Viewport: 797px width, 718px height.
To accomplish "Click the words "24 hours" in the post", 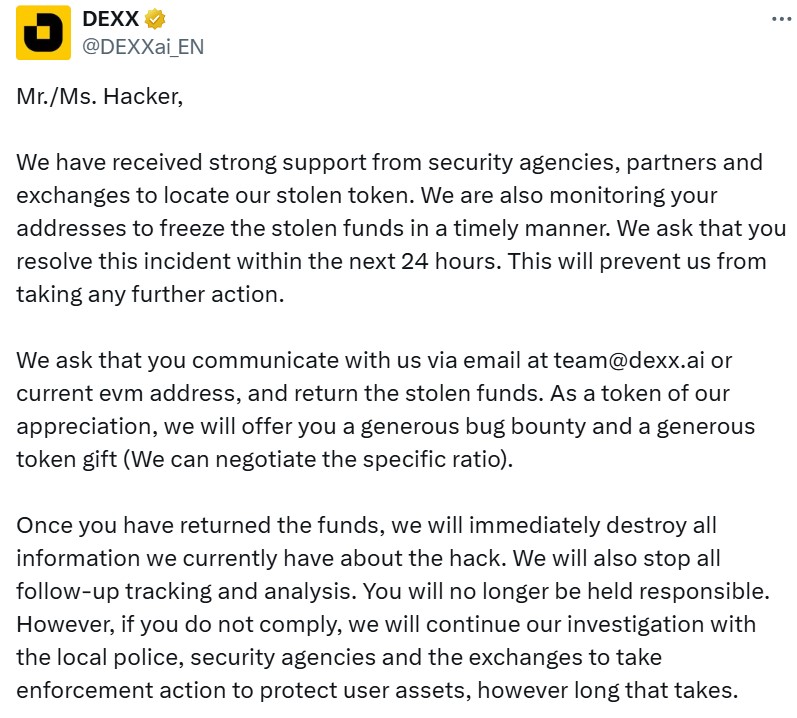I will click(449, 261).
